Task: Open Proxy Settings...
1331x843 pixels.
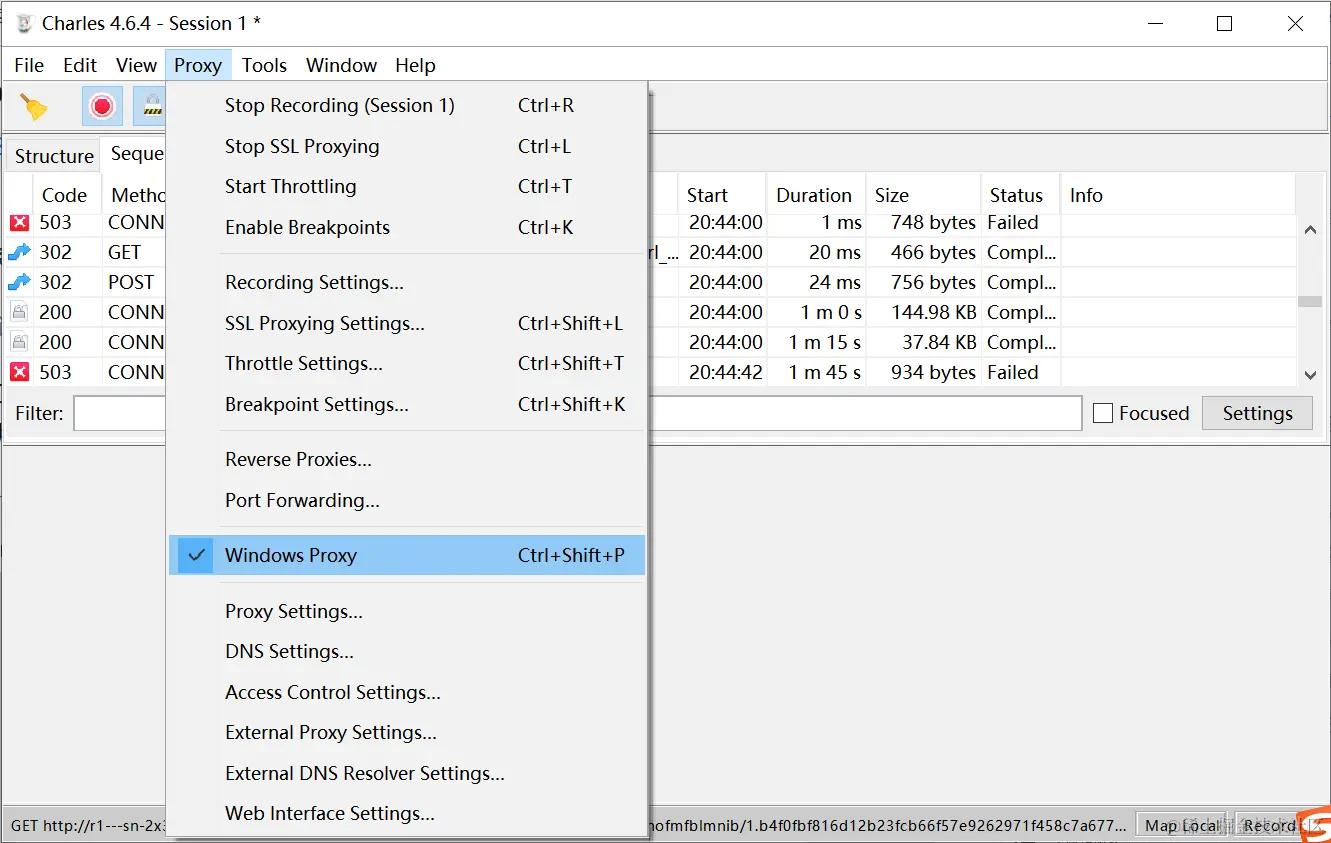Action: pyautogui.click(x=407, y=611)
